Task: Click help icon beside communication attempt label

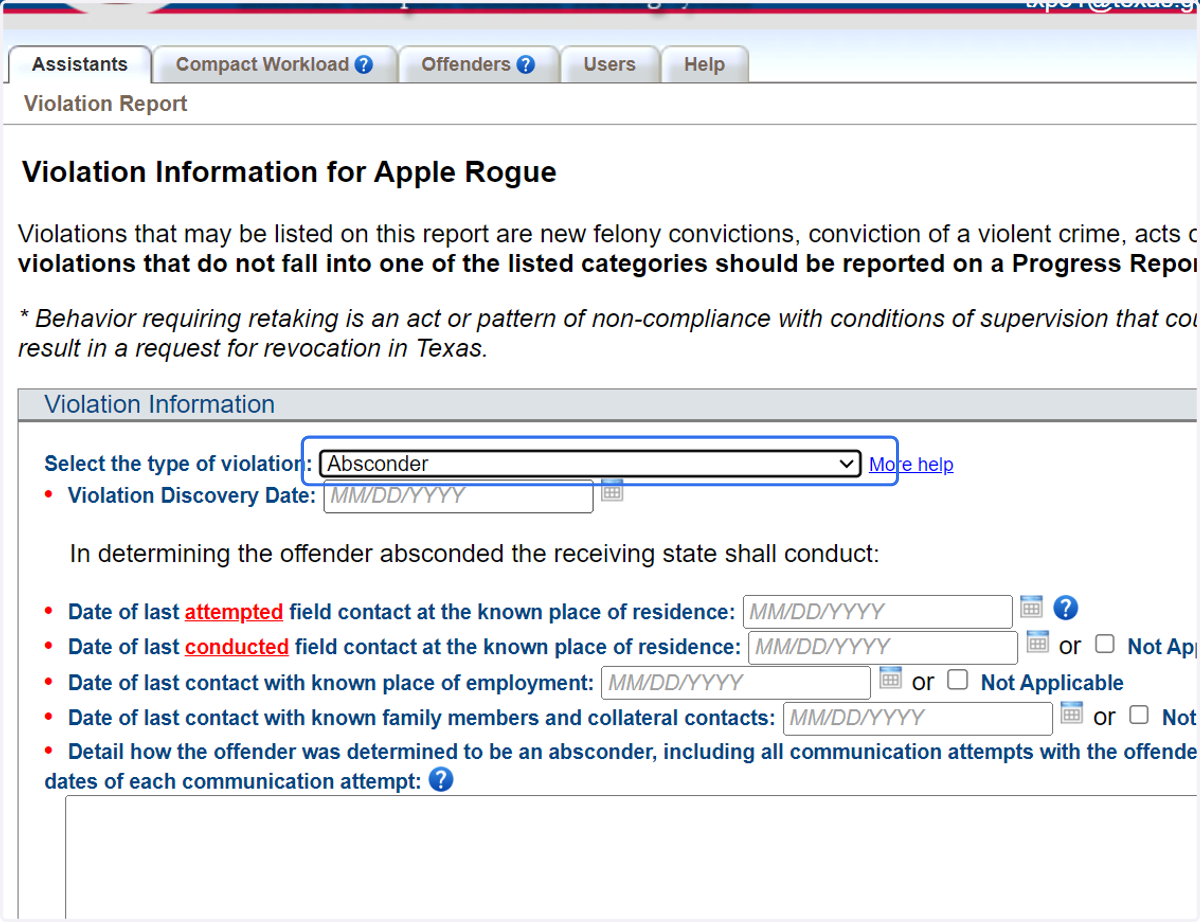Action: [441, 780]
